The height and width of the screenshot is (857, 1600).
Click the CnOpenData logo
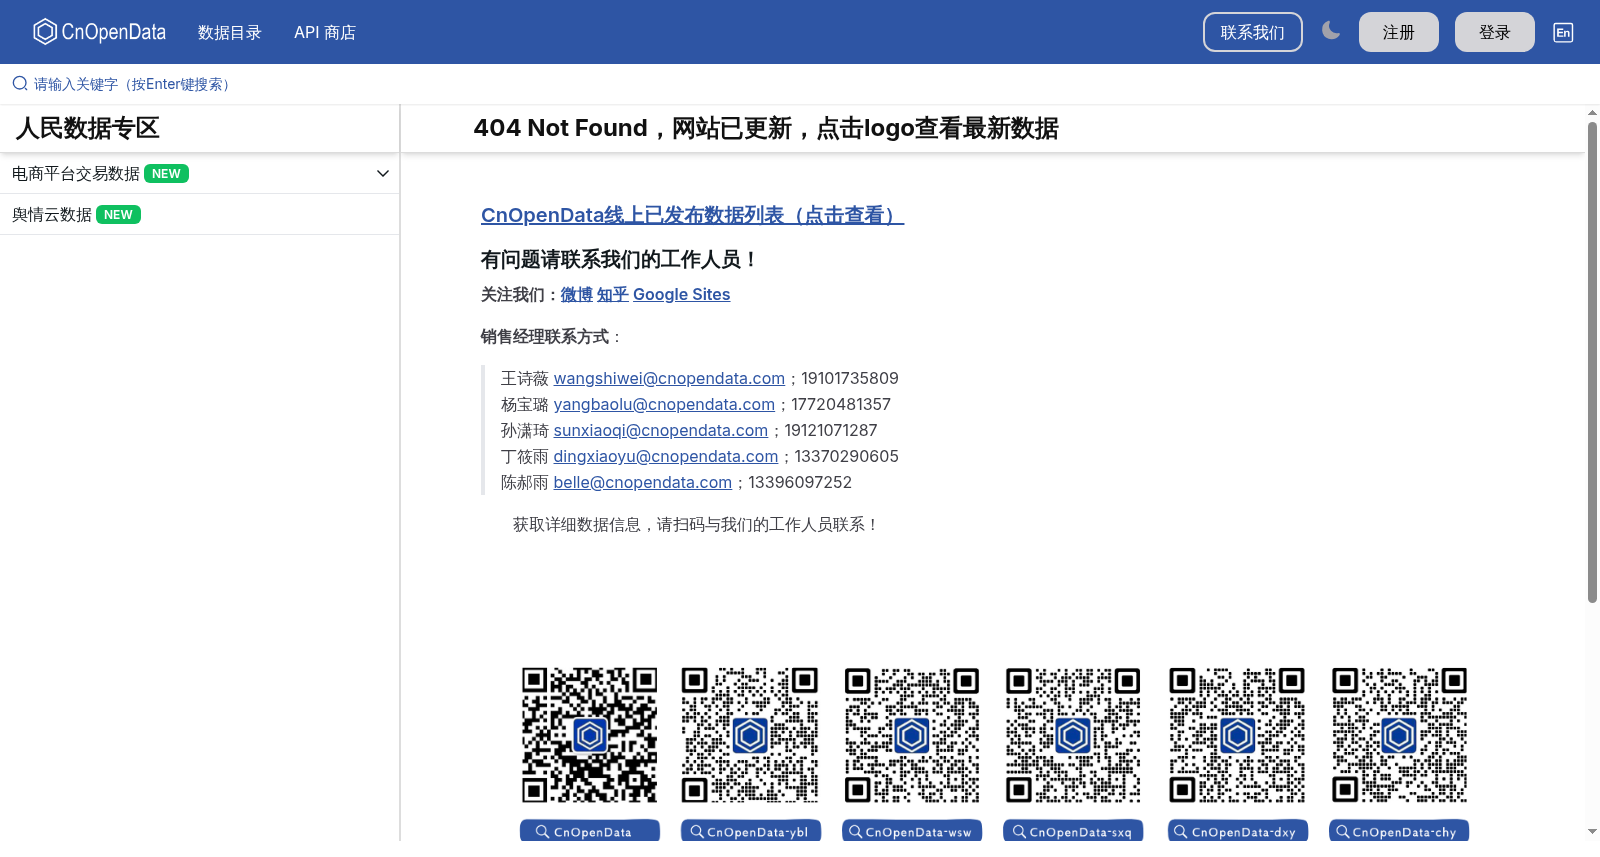pyautogui.click(x=99, y=32)
